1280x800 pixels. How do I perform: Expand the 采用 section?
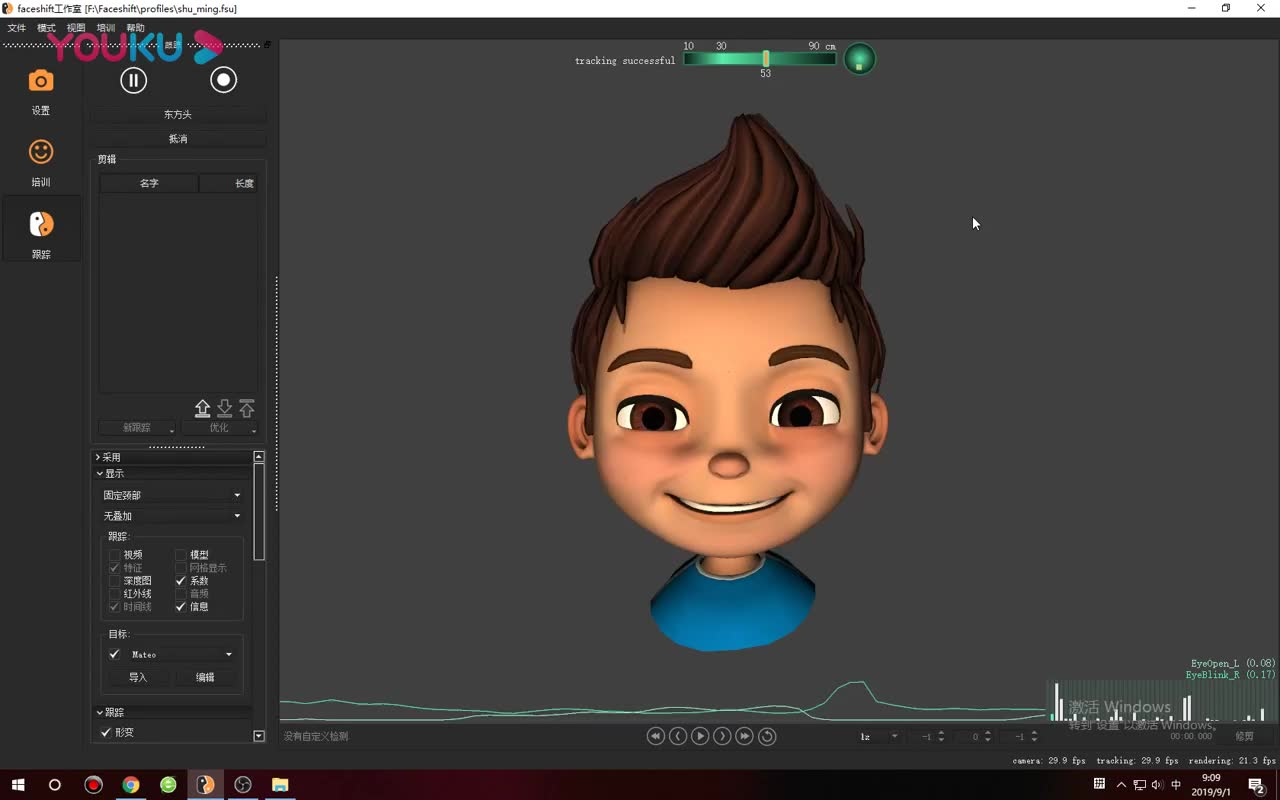pyautogui.click(x=110, y=457)
